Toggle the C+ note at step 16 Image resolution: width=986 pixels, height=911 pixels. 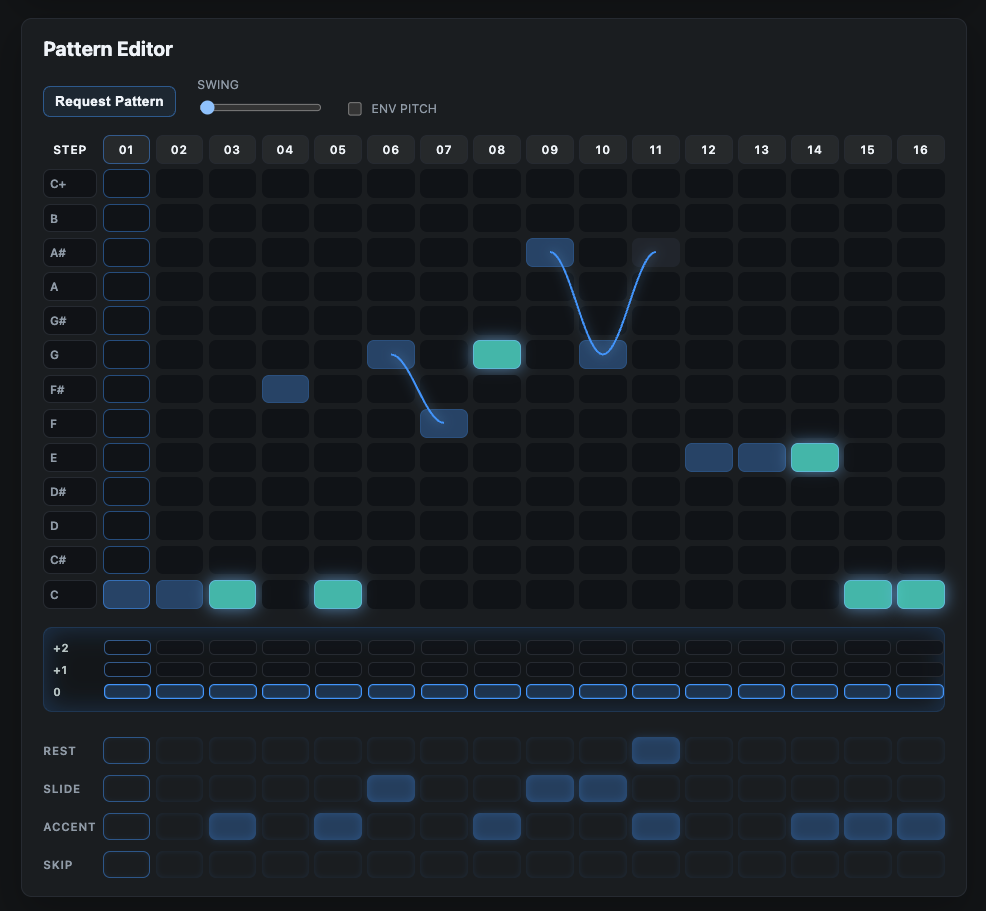point(921,184)
